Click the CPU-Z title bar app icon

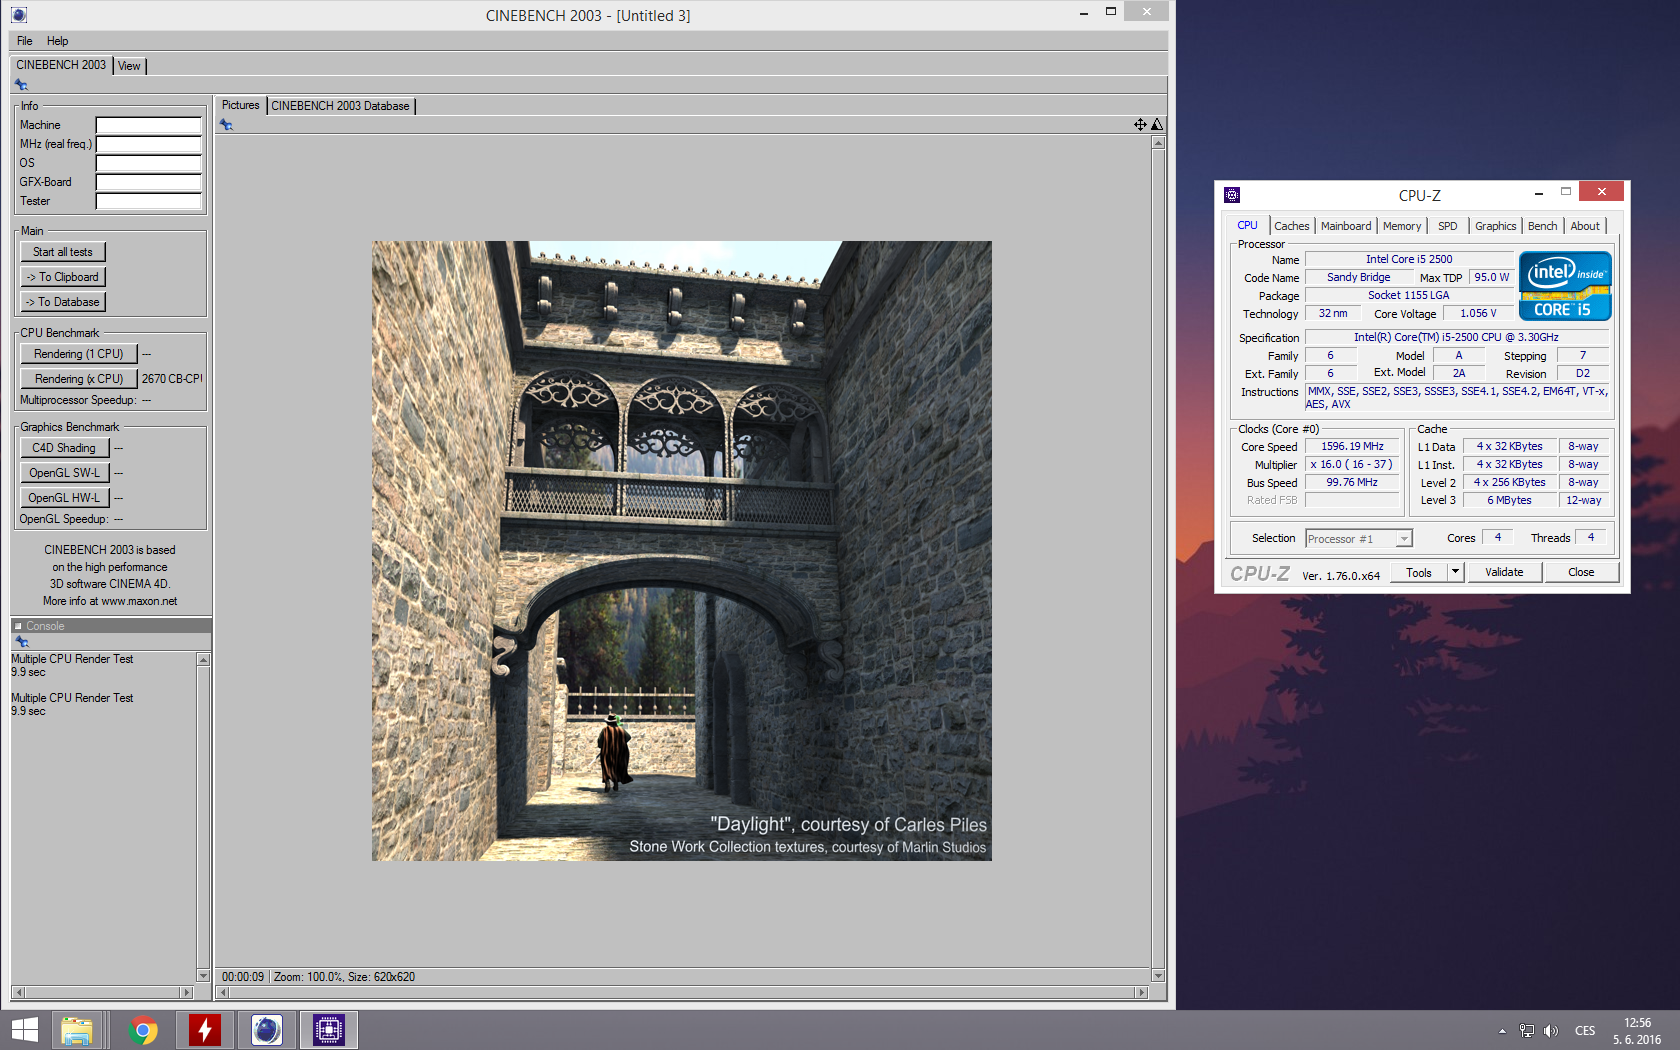click(1232, 195)
